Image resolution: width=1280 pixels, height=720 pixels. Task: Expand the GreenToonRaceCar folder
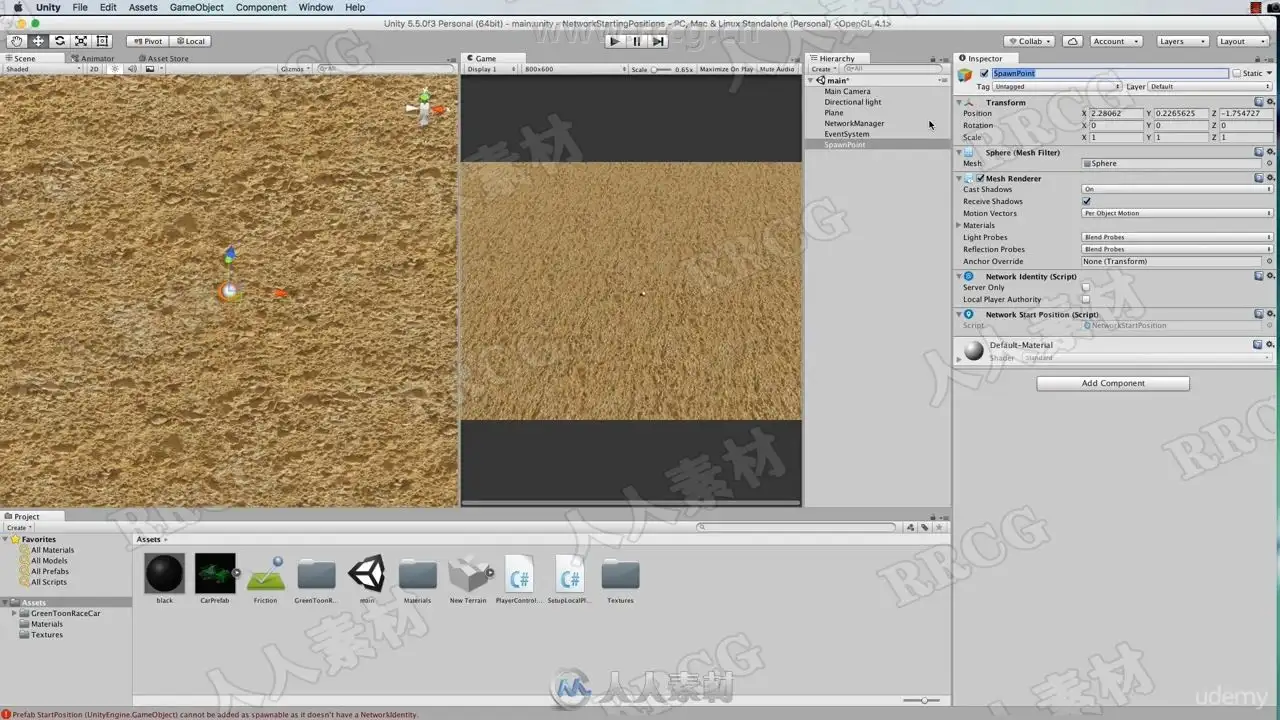pyautogui.click(x=15, y=613)
